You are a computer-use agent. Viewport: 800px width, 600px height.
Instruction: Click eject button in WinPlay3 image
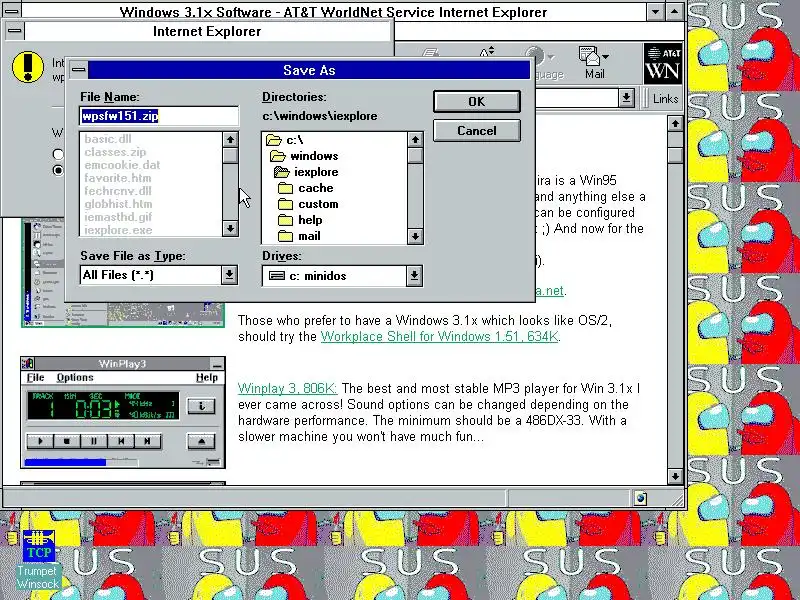201,441
